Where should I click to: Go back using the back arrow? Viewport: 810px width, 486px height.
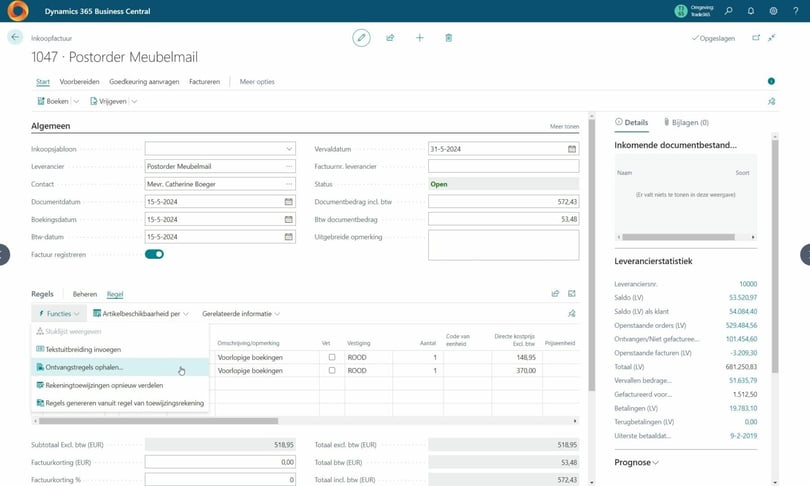pos(15,37)
